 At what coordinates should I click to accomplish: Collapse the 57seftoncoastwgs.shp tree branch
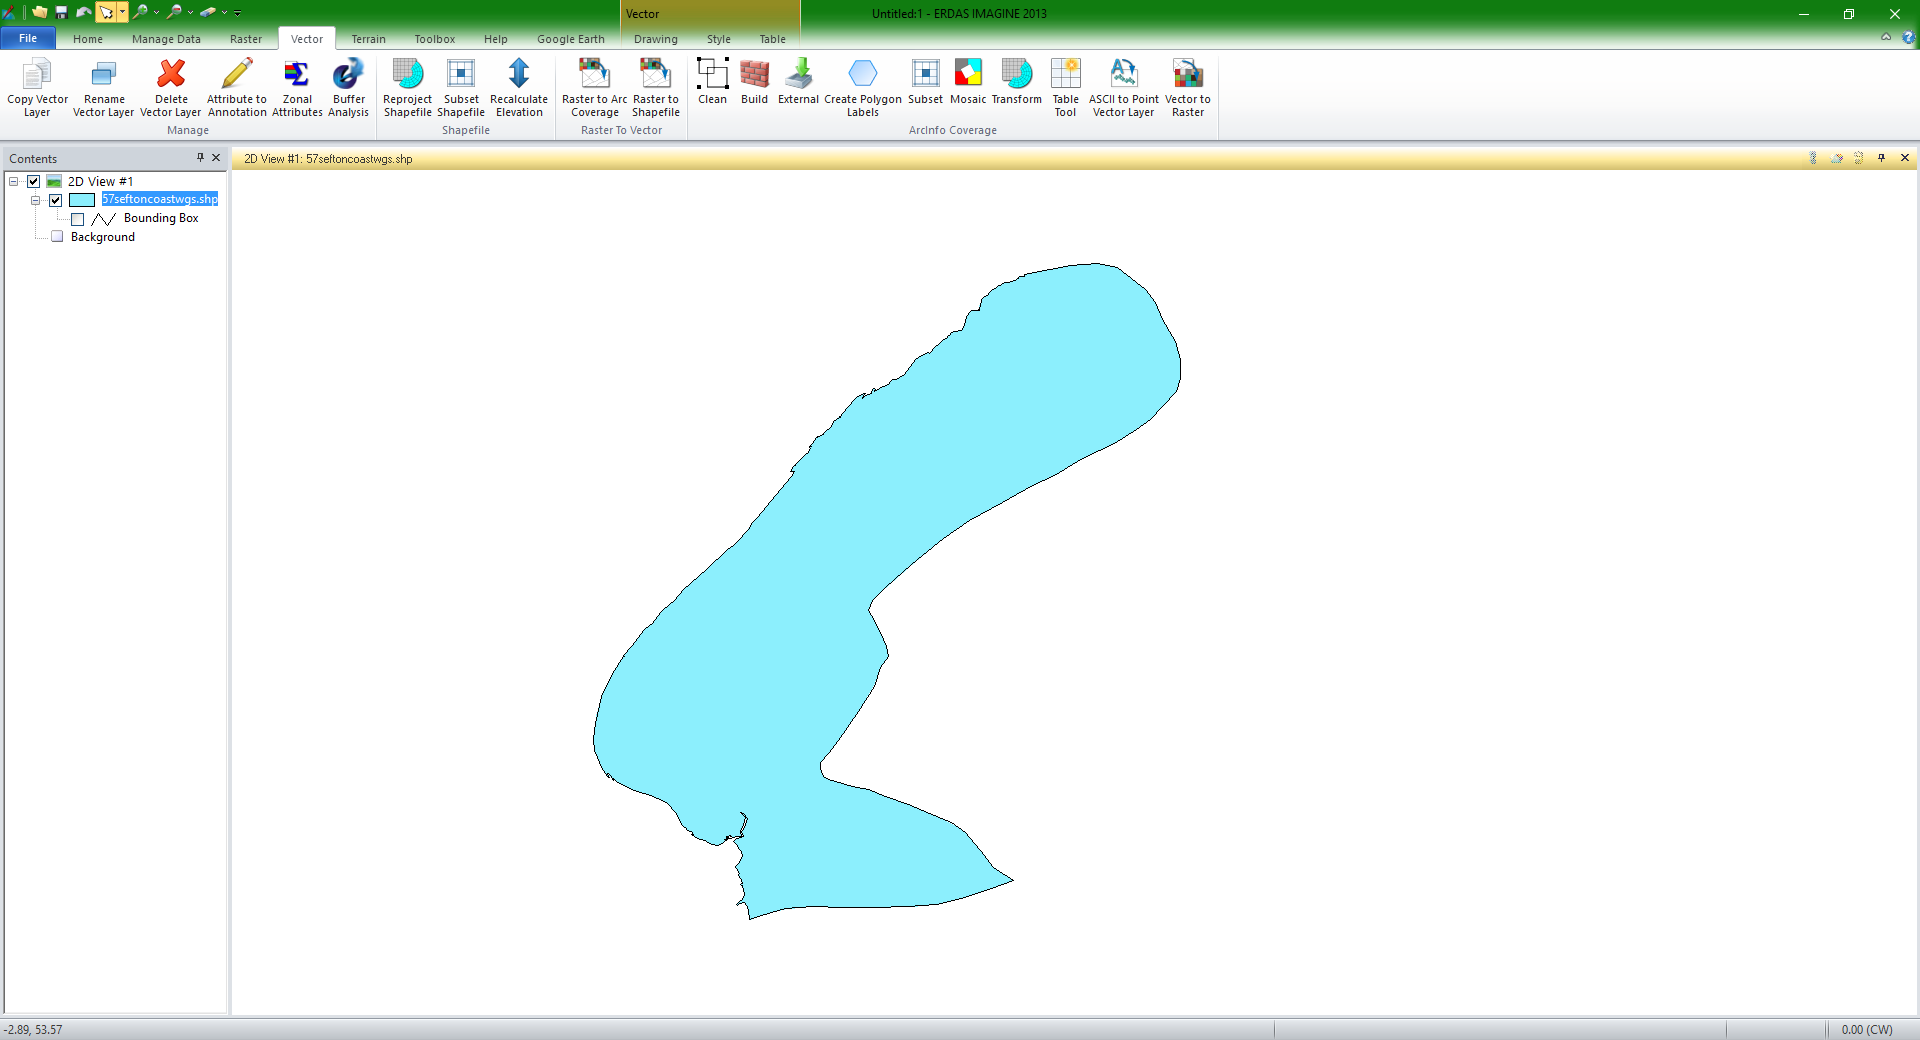[37, 200]
